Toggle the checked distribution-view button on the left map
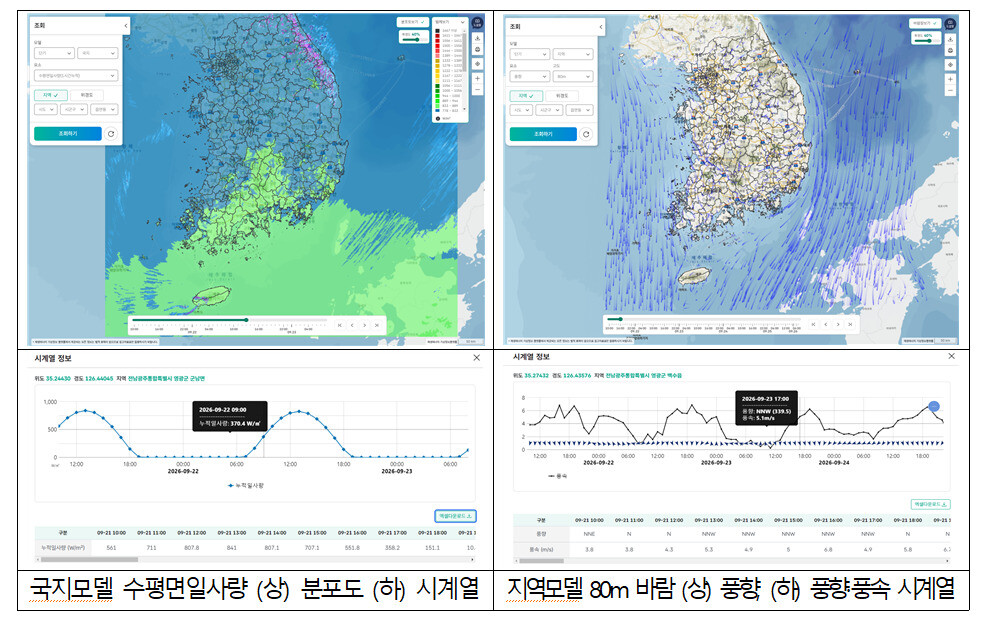 412,22
